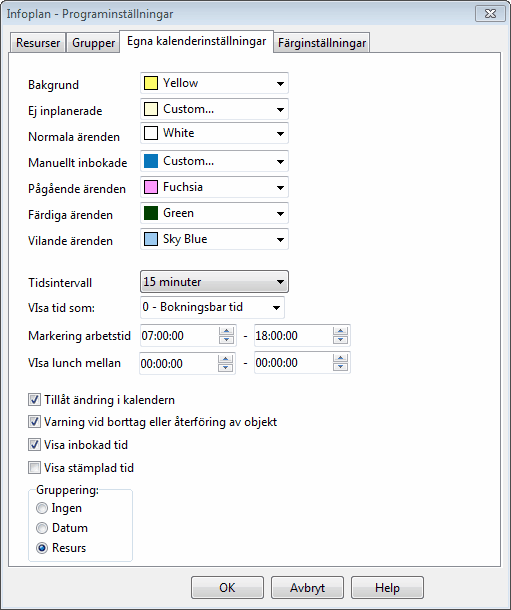Select Datum grouping radio button

[42, 528]
